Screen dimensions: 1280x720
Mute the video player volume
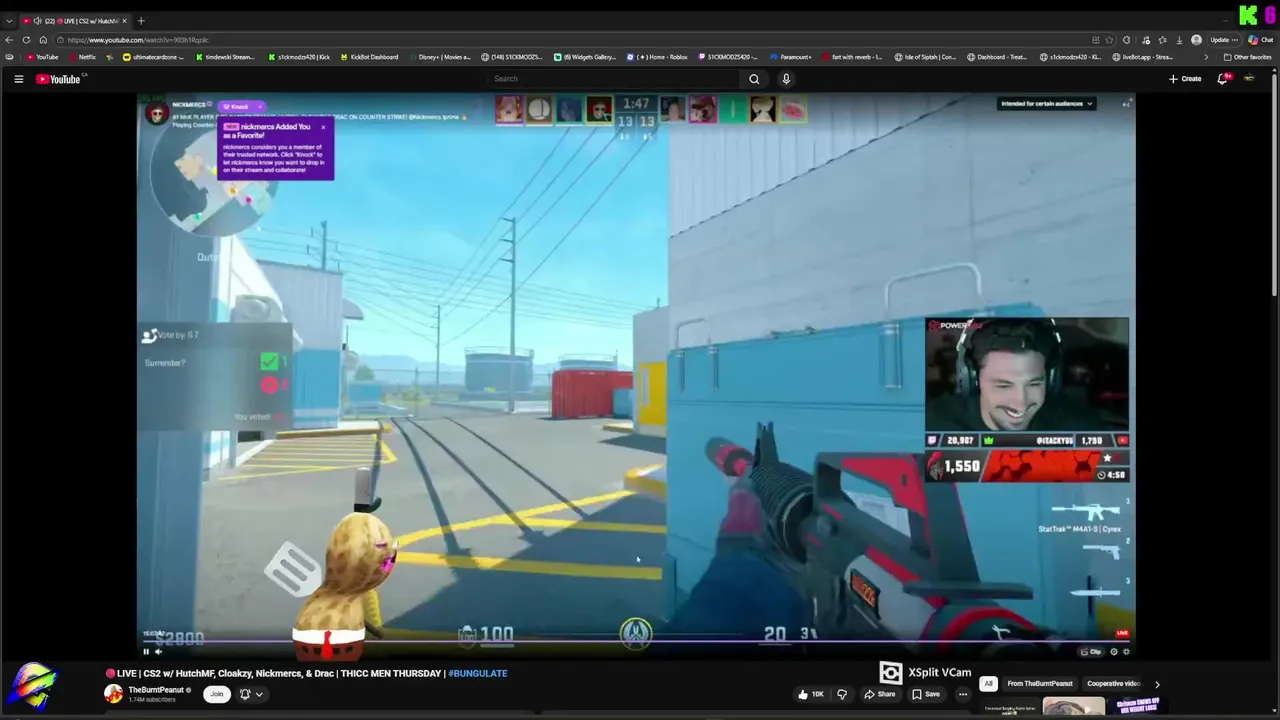tap(158, 652)
